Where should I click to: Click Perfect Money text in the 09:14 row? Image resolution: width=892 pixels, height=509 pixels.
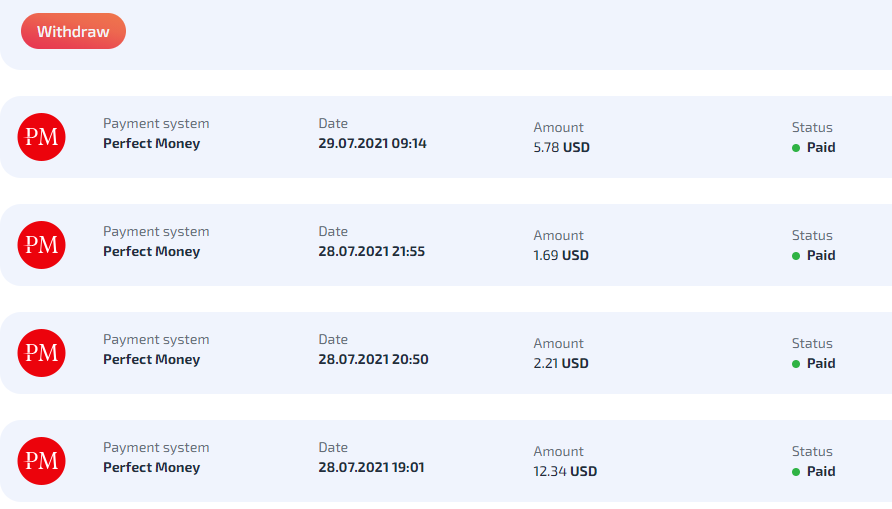pyautogui.click(x=151, y=143)
